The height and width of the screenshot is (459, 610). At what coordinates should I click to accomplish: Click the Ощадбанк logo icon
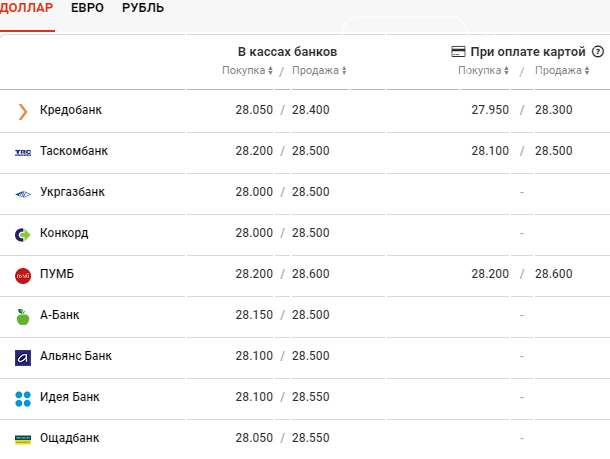pyautogui.click(x=23, y=438)
